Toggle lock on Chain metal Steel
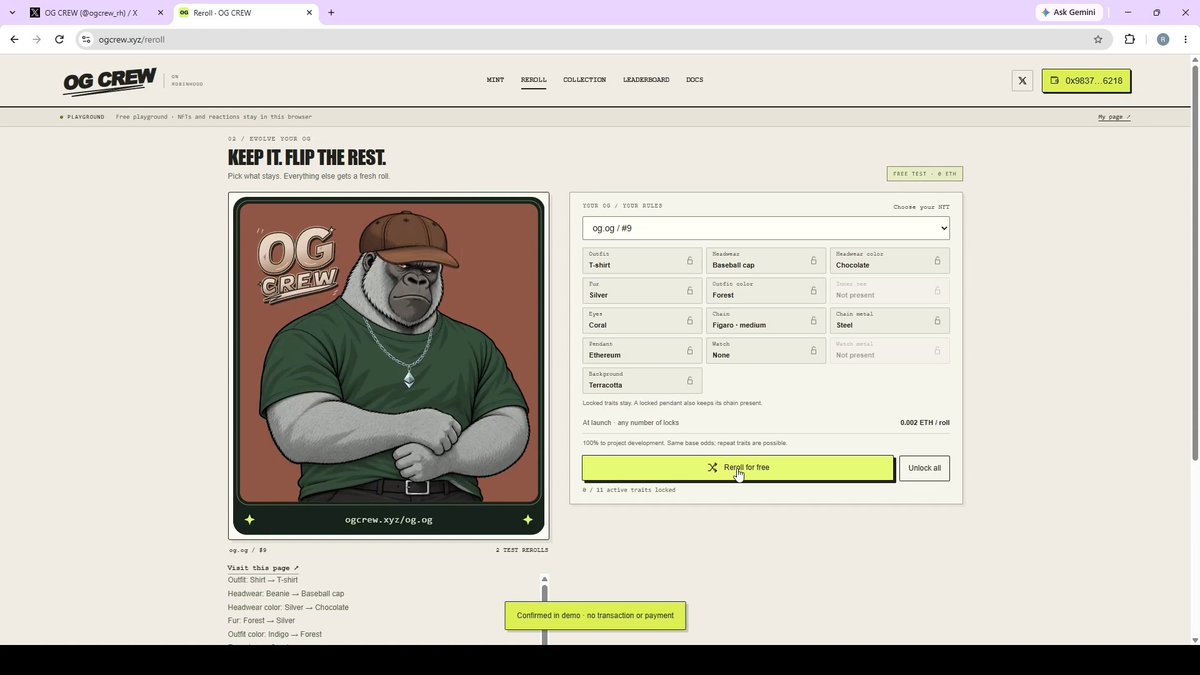This screenshot has height=675, width=1200. (x=890, y=320)
